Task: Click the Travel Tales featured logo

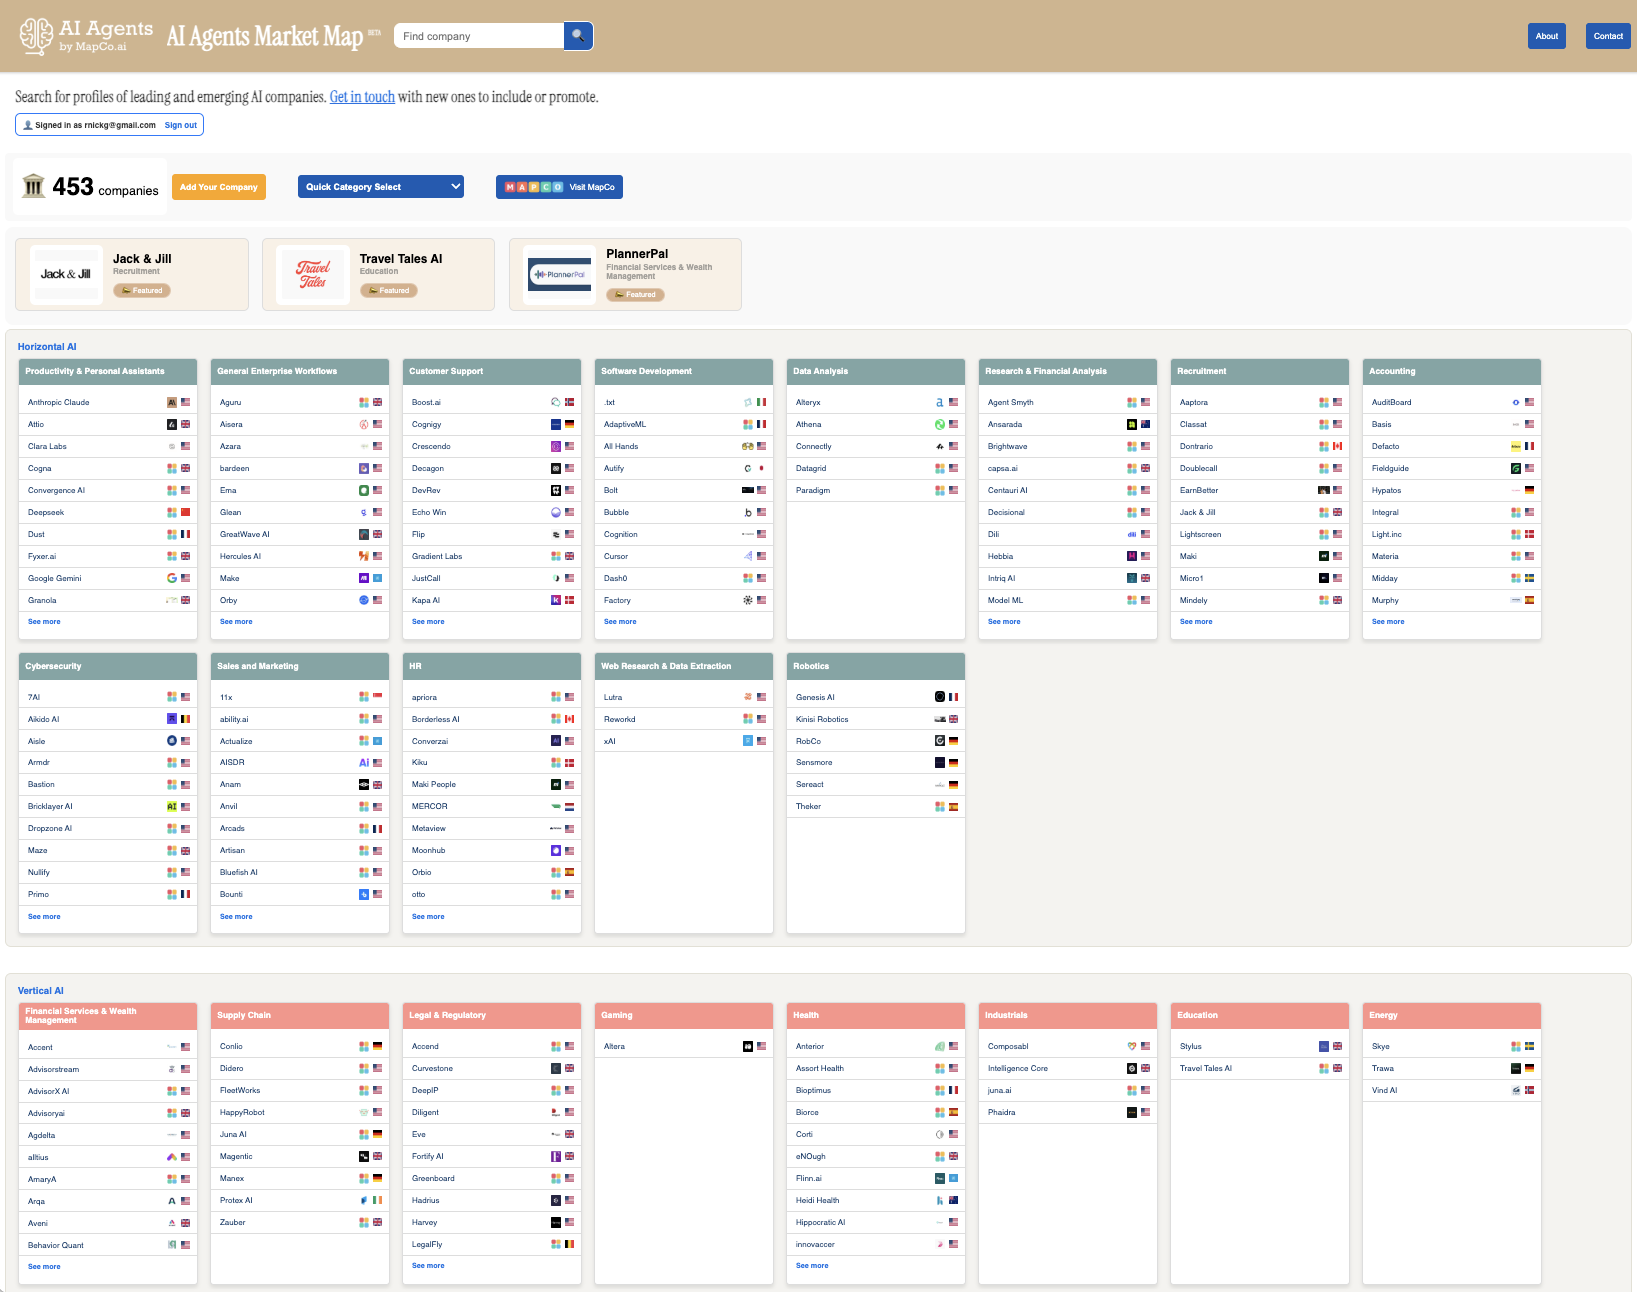Action: [313, 274]
